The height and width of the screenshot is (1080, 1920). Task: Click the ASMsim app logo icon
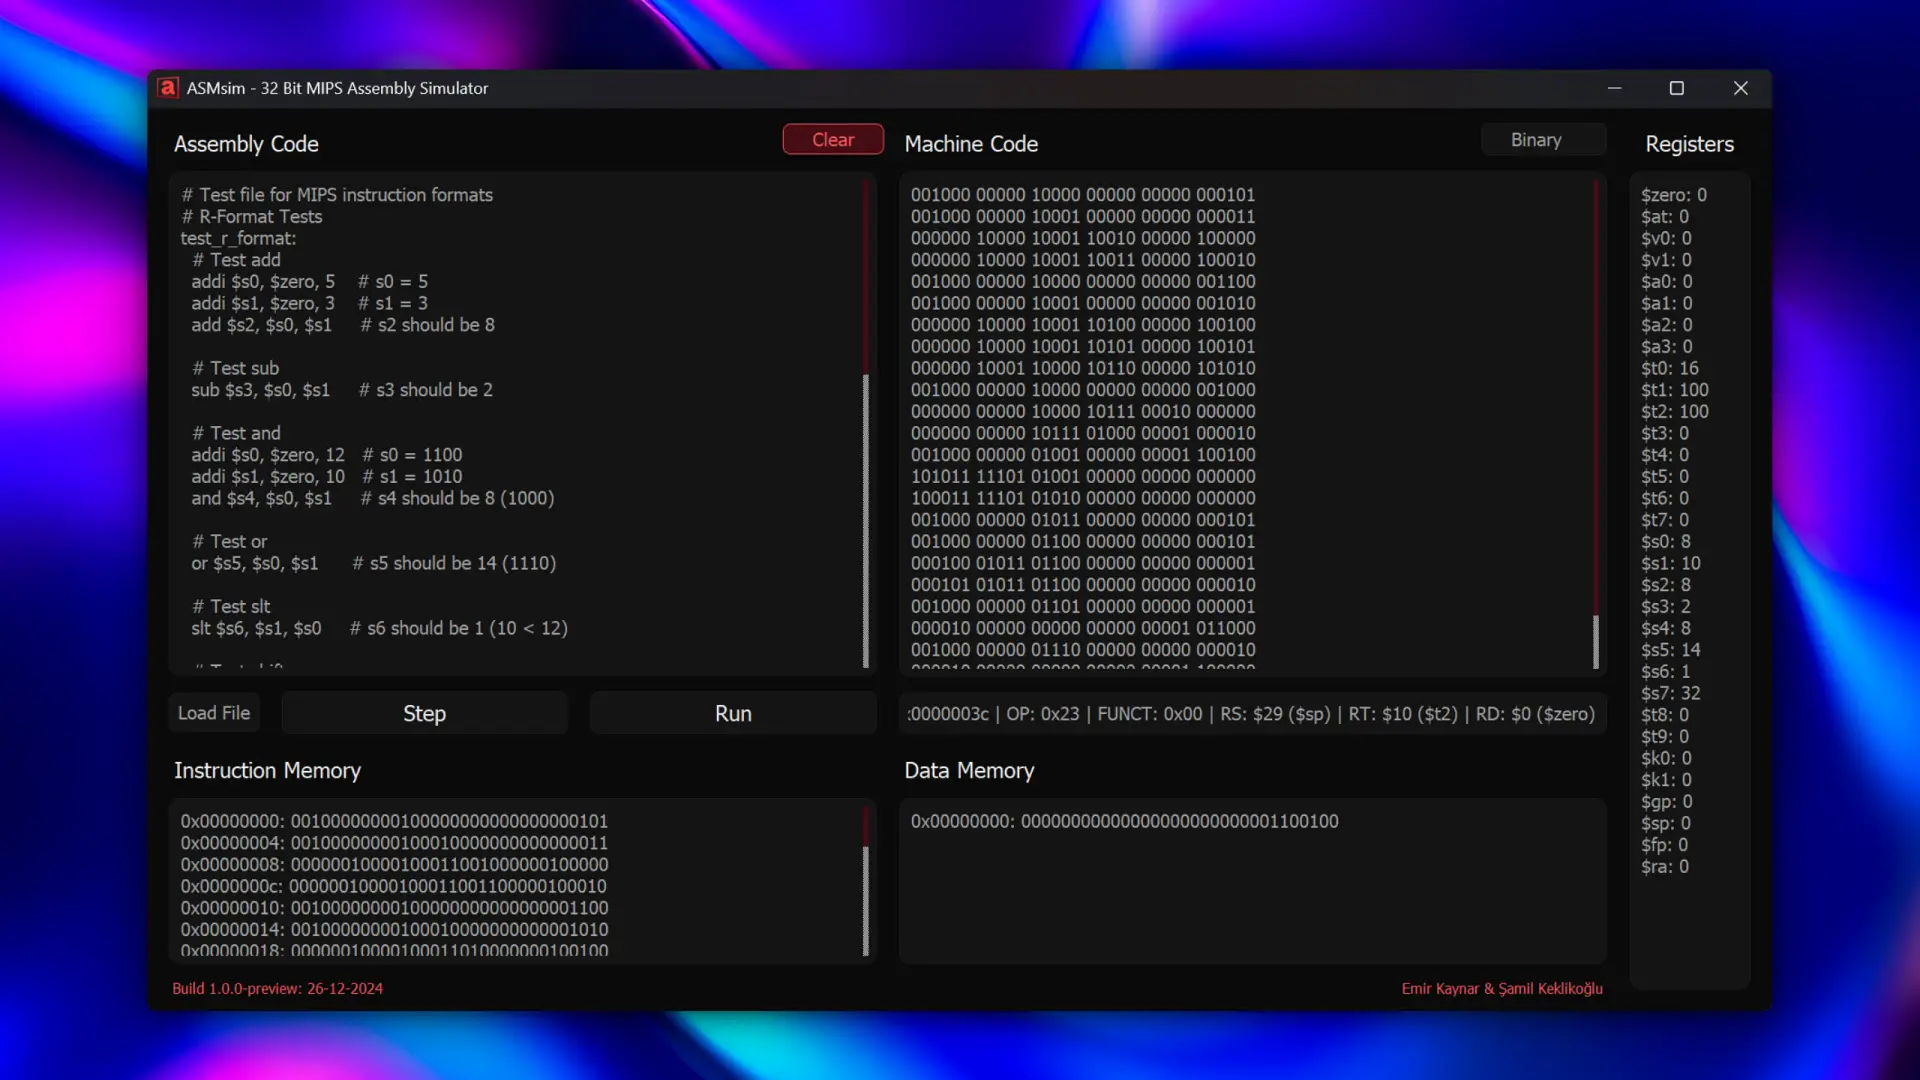(168, 88)
